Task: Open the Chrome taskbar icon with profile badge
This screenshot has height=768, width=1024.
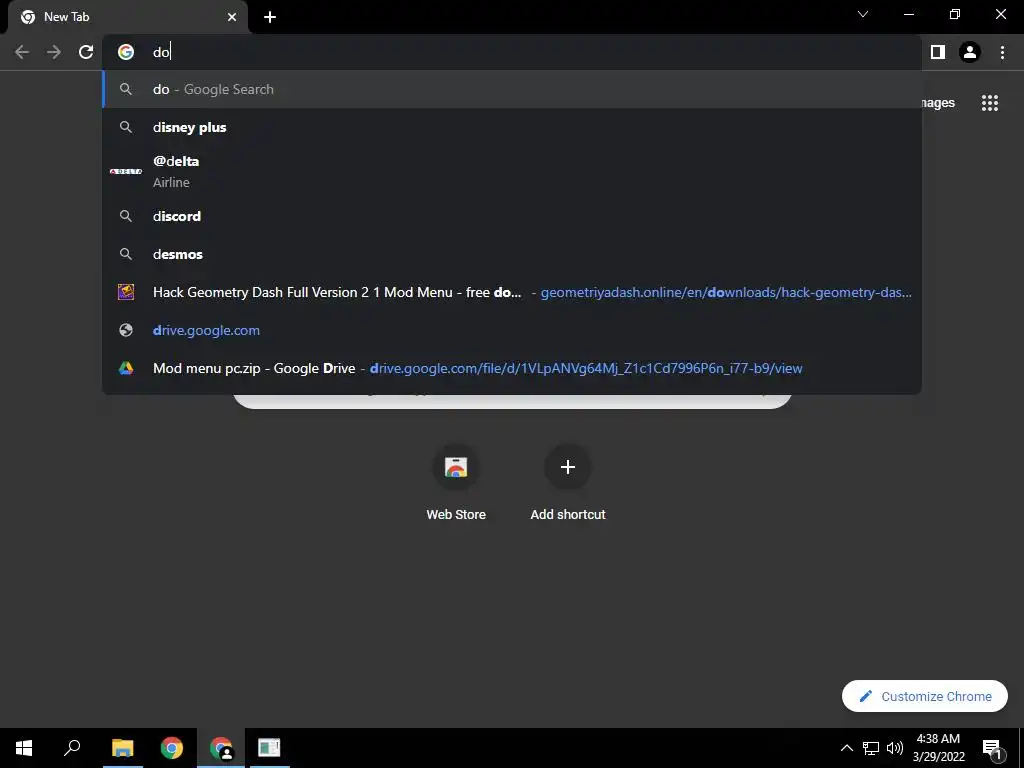Action: coord(221,748)
